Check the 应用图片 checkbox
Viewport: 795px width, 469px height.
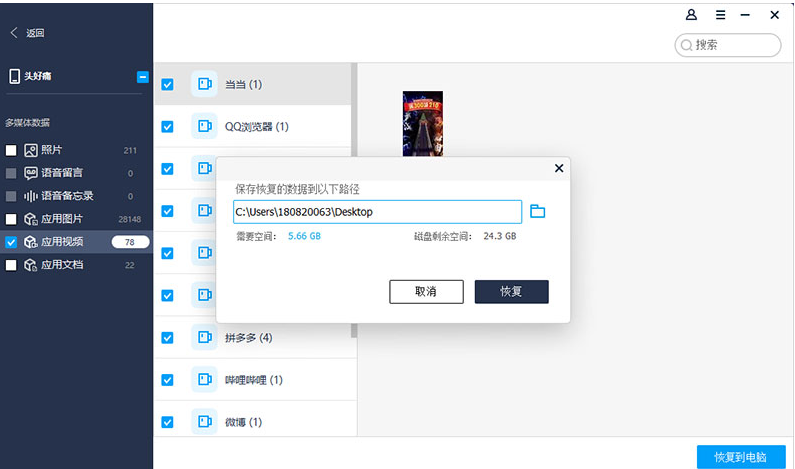click(x=11, y=219)
